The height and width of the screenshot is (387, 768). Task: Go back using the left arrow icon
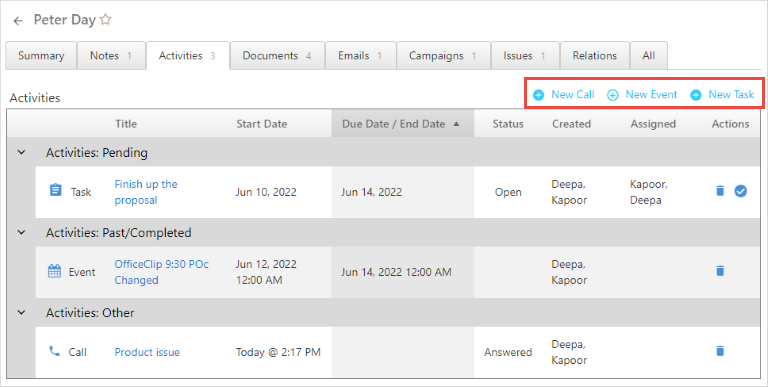coord(18,21)
